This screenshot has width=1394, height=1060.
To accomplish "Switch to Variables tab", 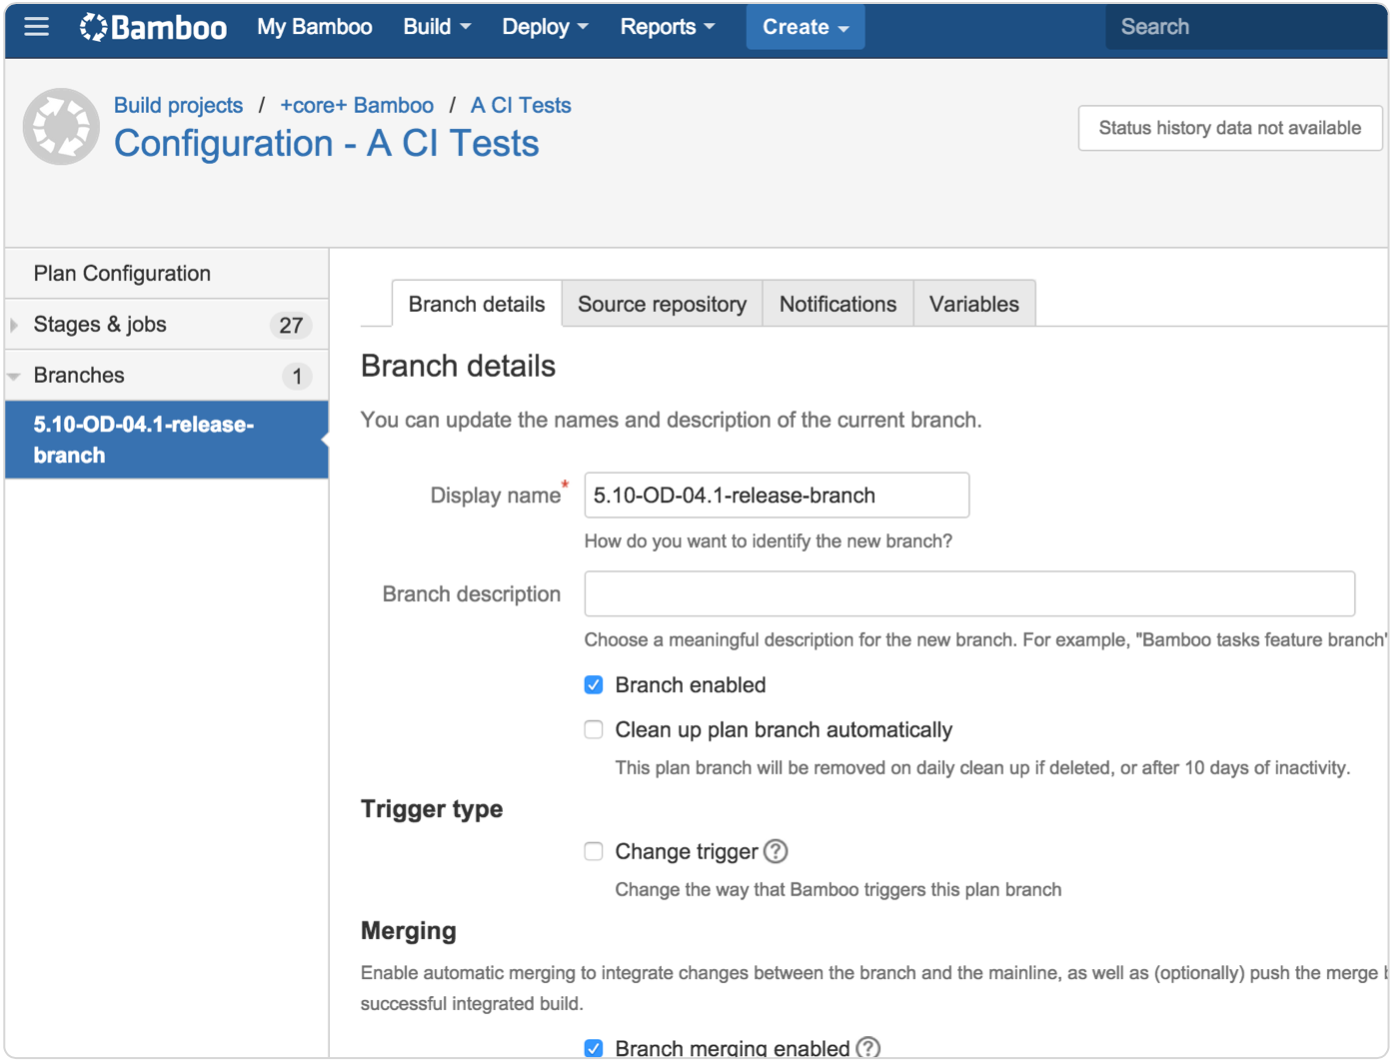I will 974,304.
